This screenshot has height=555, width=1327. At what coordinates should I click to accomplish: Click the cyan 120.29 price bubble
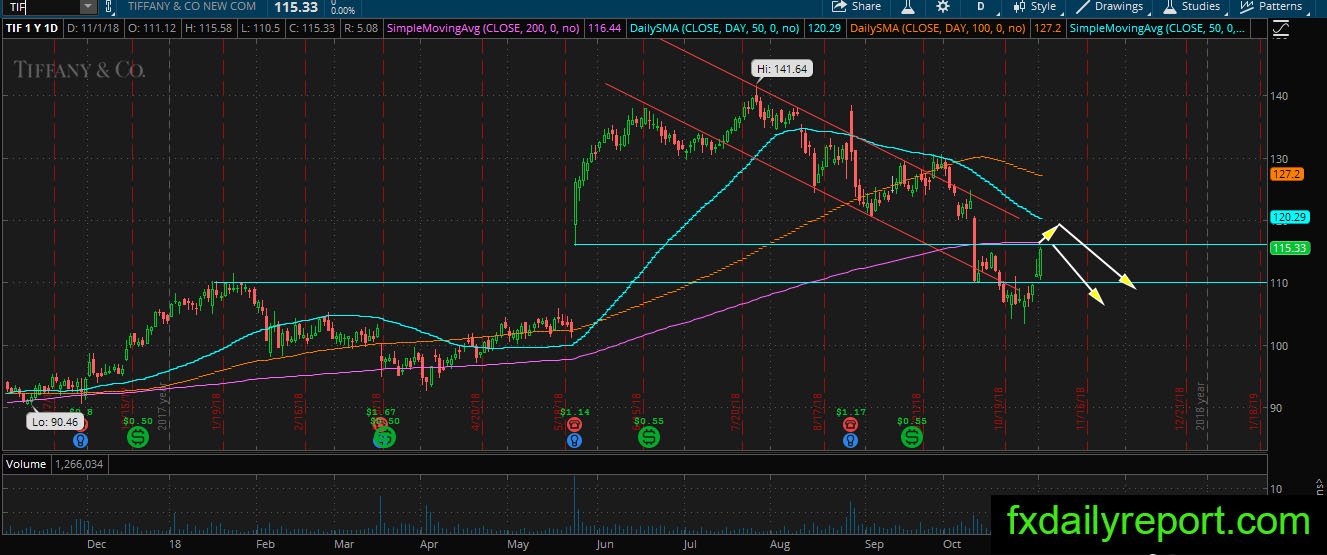click(1288, 216)
